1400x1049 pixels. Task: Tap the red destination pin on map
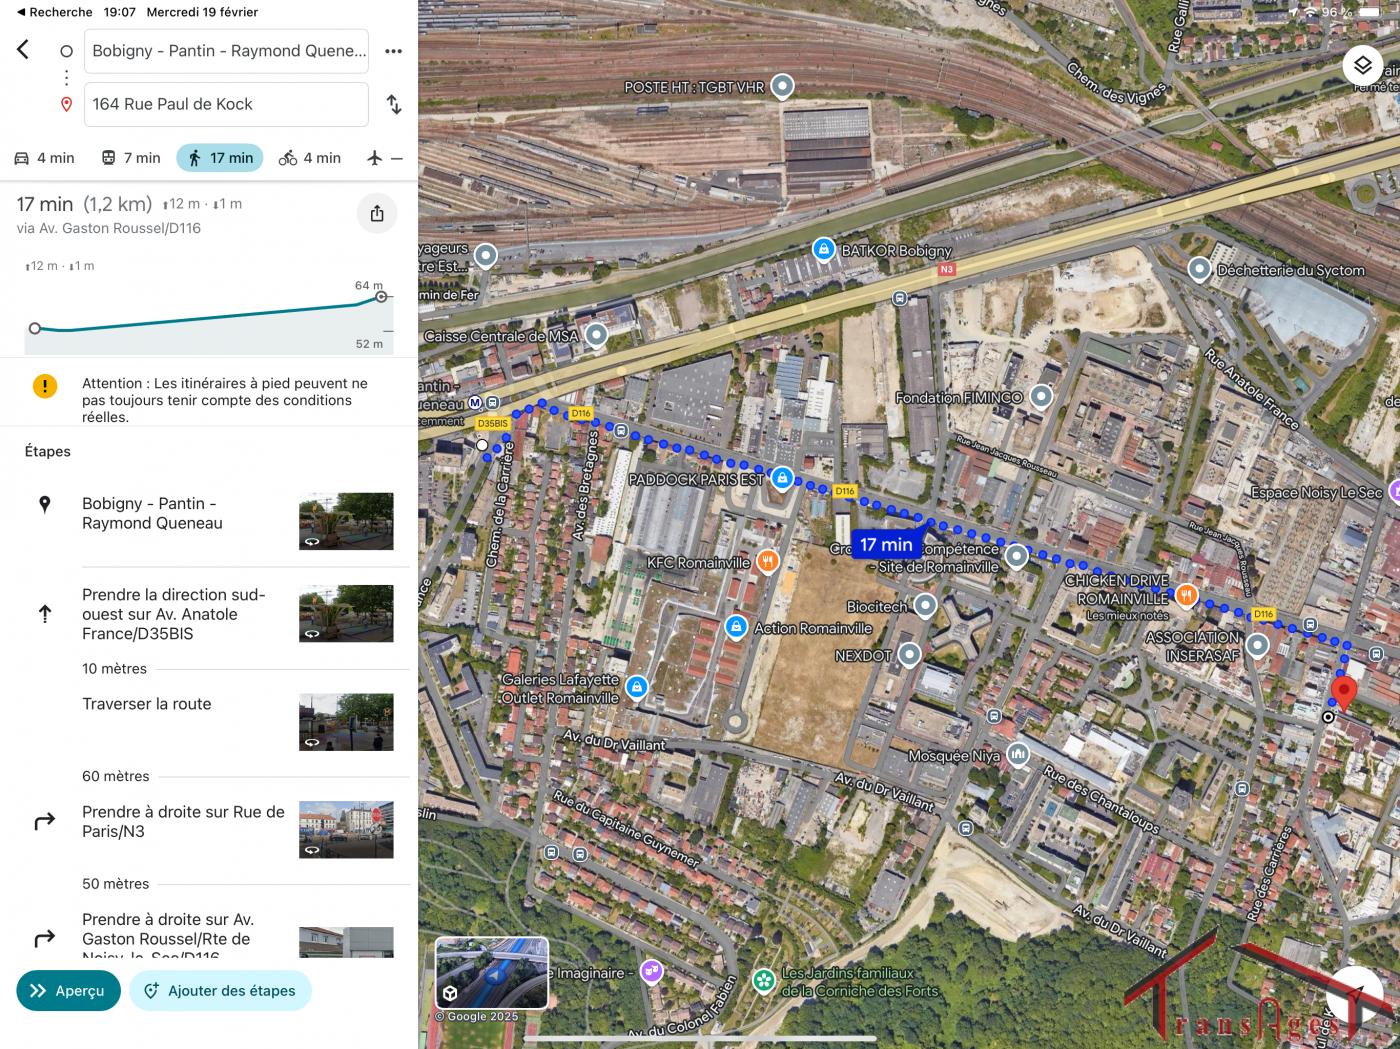(1343, 691)
